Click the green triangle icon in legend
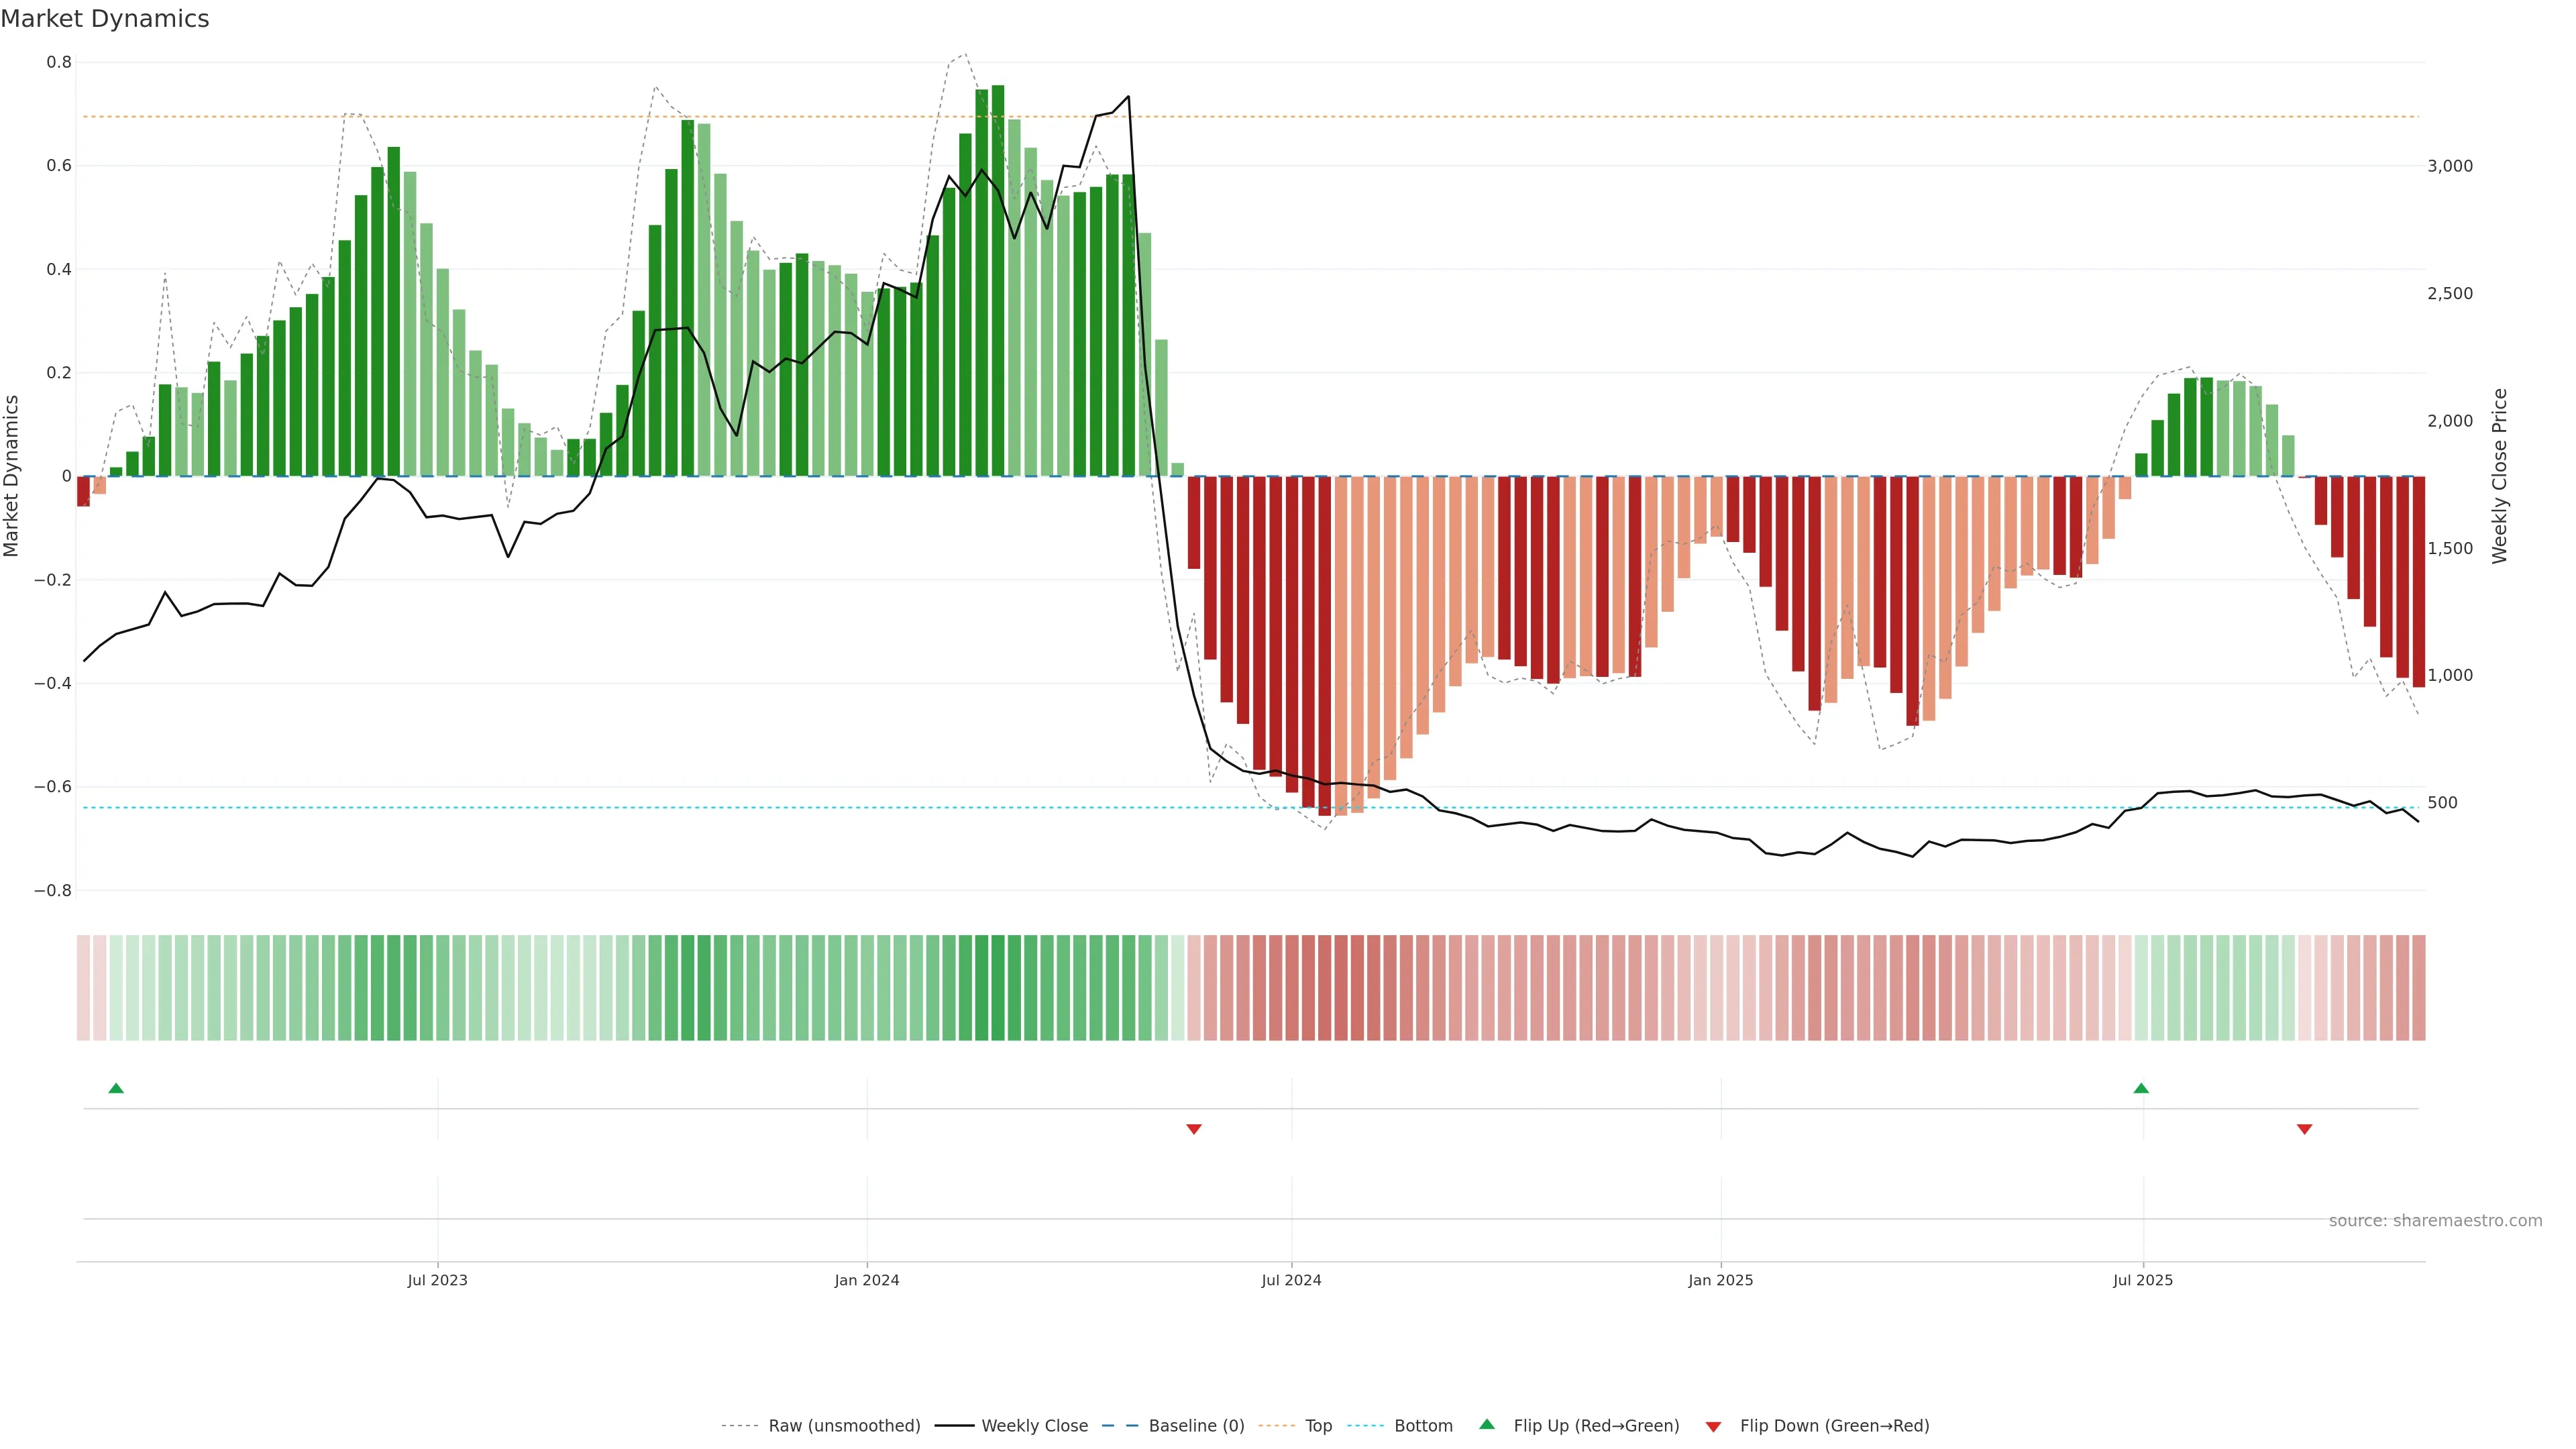 pos(1487,1424)
